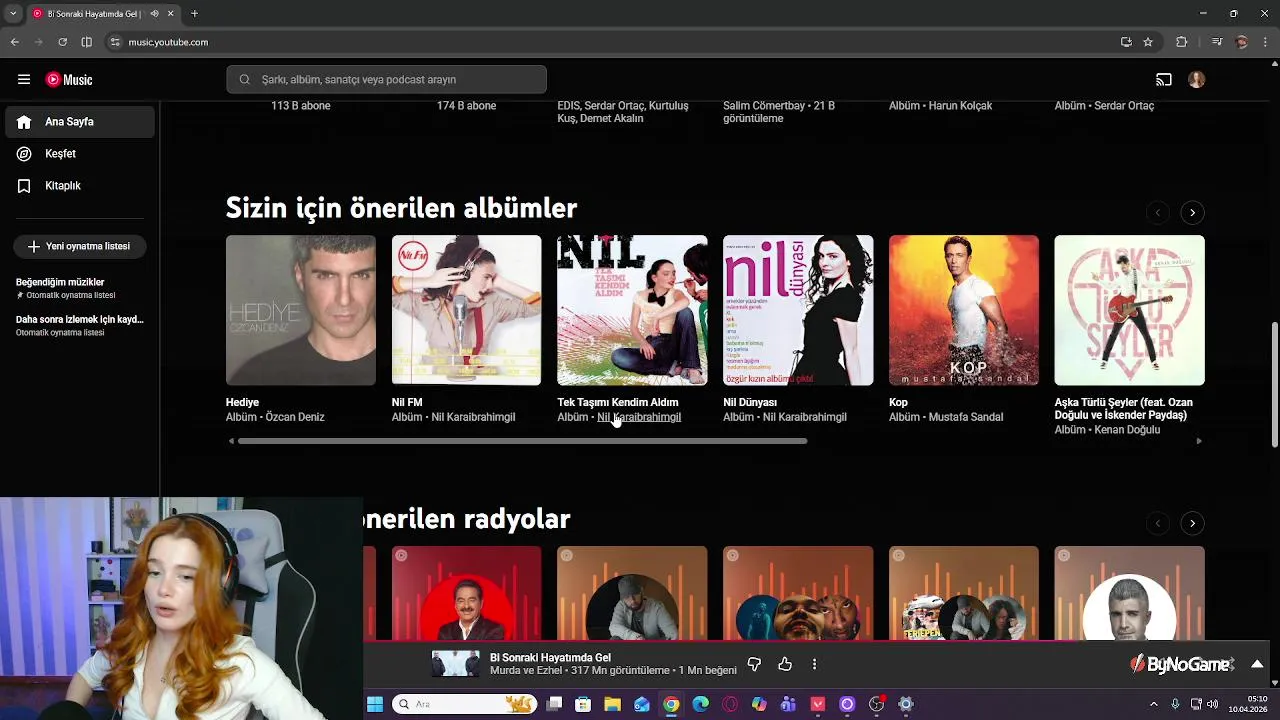This screenshot has height=720, width=1280.
Task: Click the Hediye album title
Action: (x=242, y=402)
